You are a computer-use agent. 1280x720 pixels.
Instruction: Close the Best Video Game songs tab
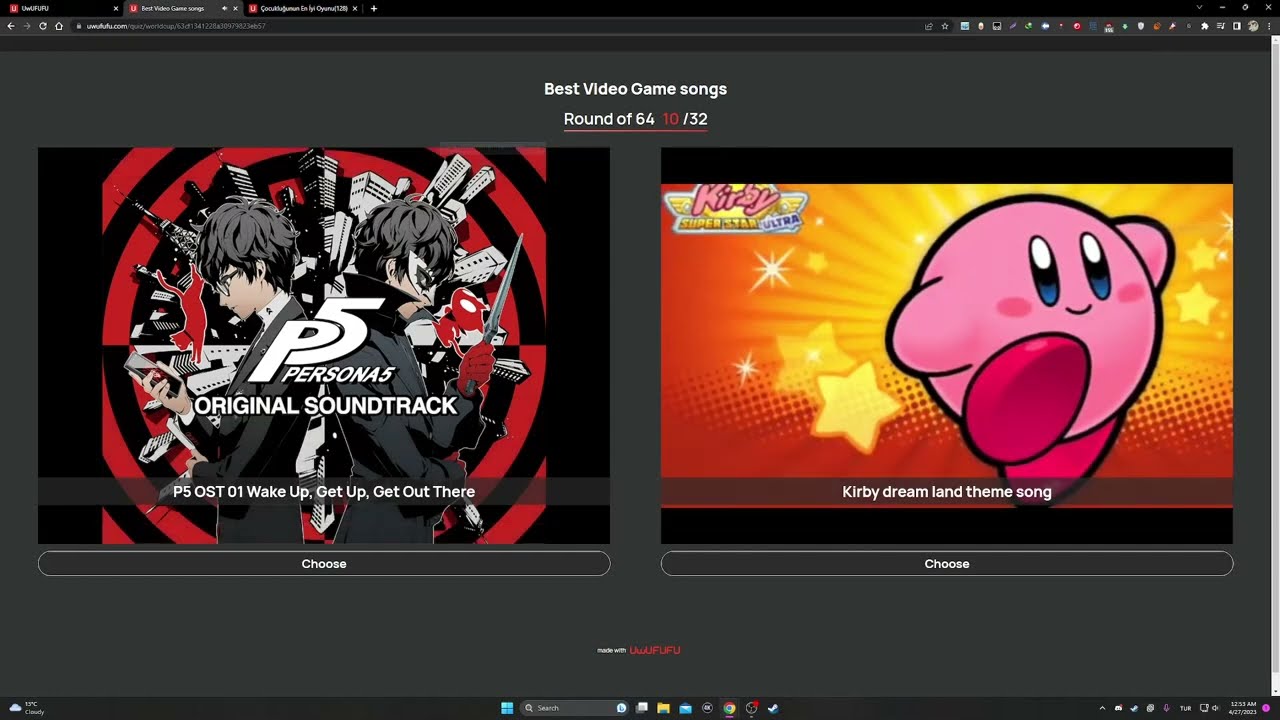click(x=236, y=8)
